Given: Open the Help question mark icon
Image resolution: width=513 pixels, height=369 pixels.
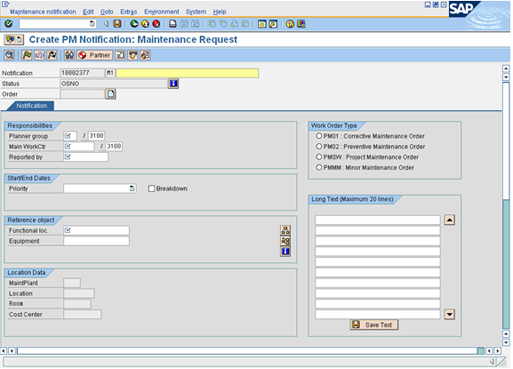Looking at the screenshot, I should tap(290, 24).
